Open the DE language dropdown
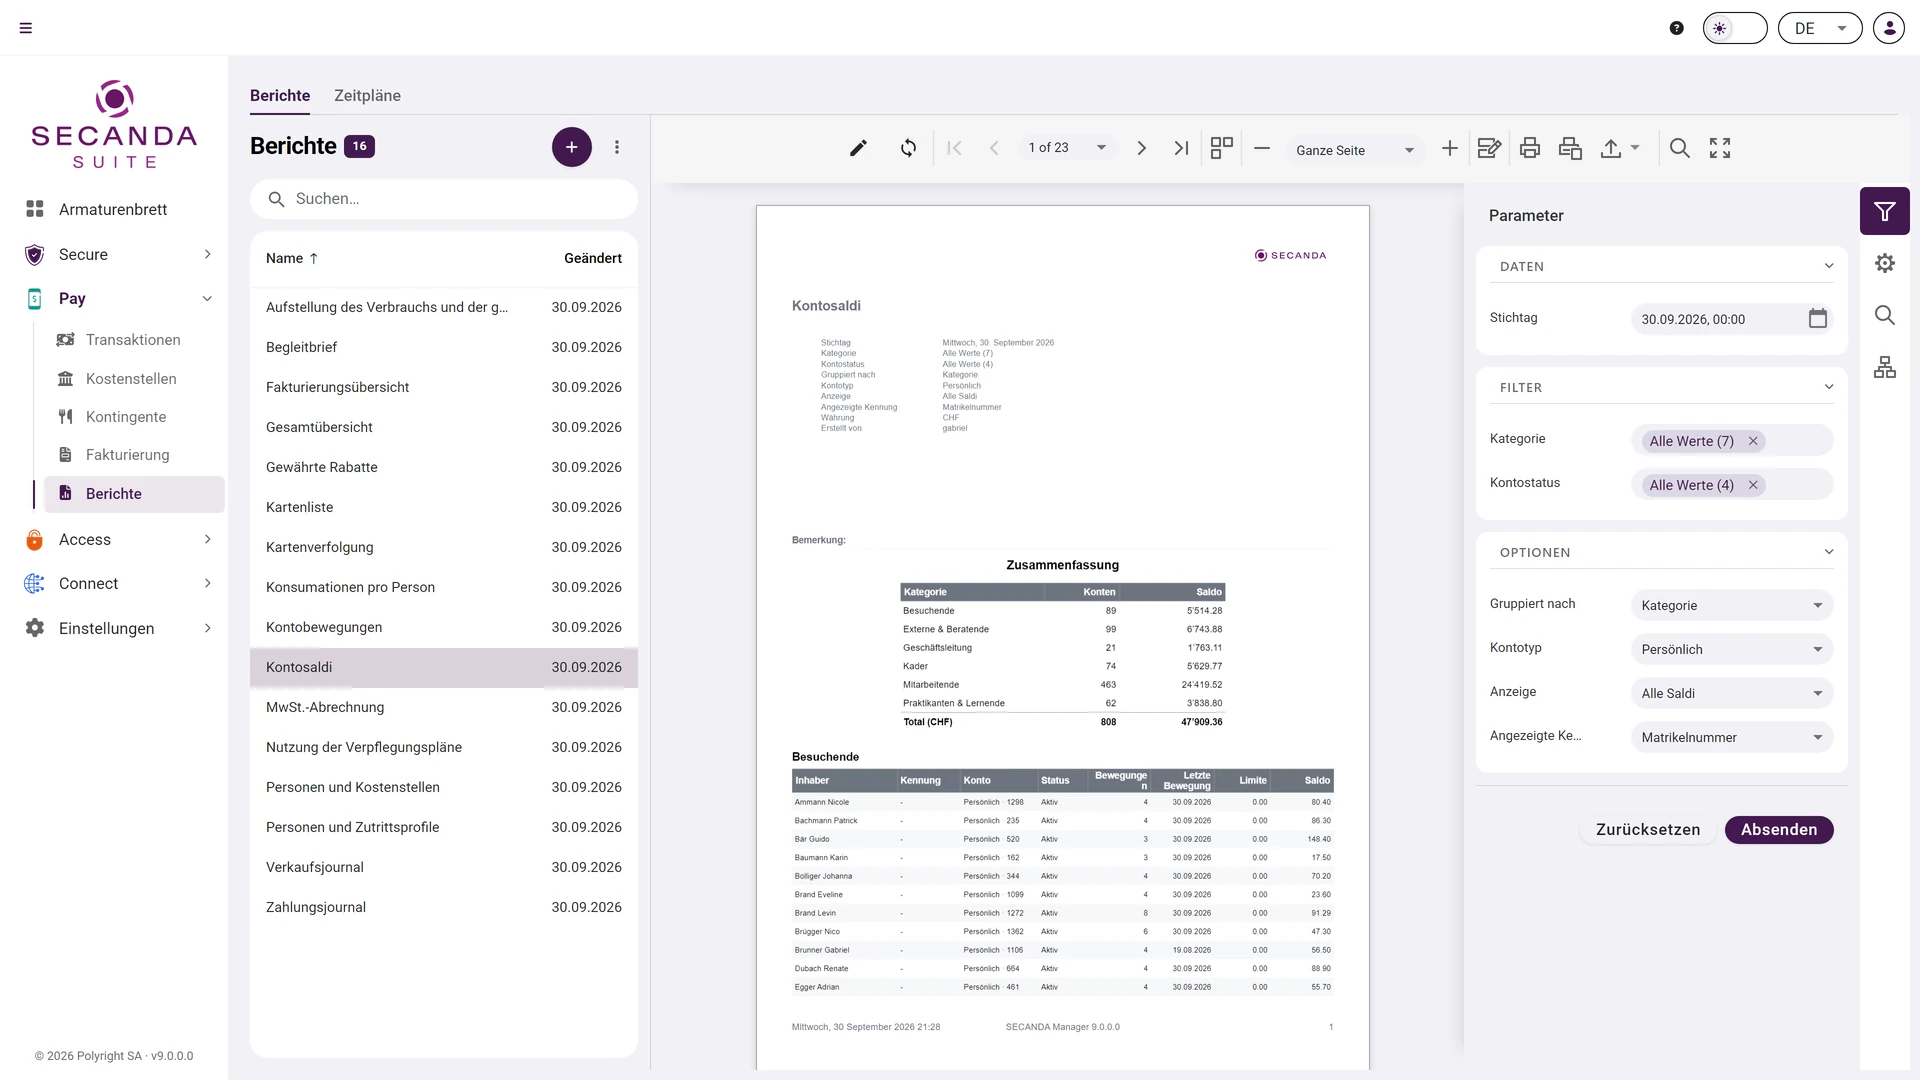This screenshot has height=1080, width=1920. pyautogui.click(x=1820, y=28)
